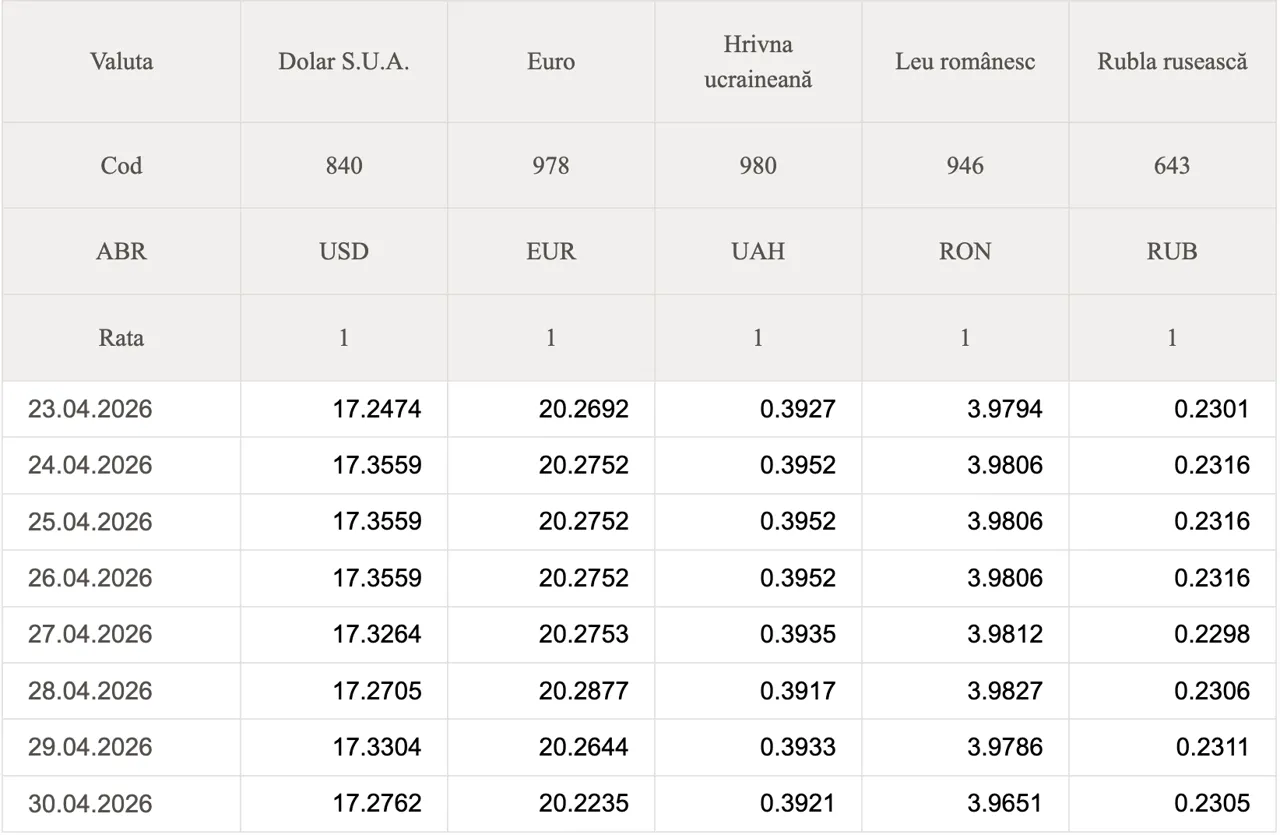Select currency code 980 cell
The image size is (1280, 835).
[x=758, y=165]
